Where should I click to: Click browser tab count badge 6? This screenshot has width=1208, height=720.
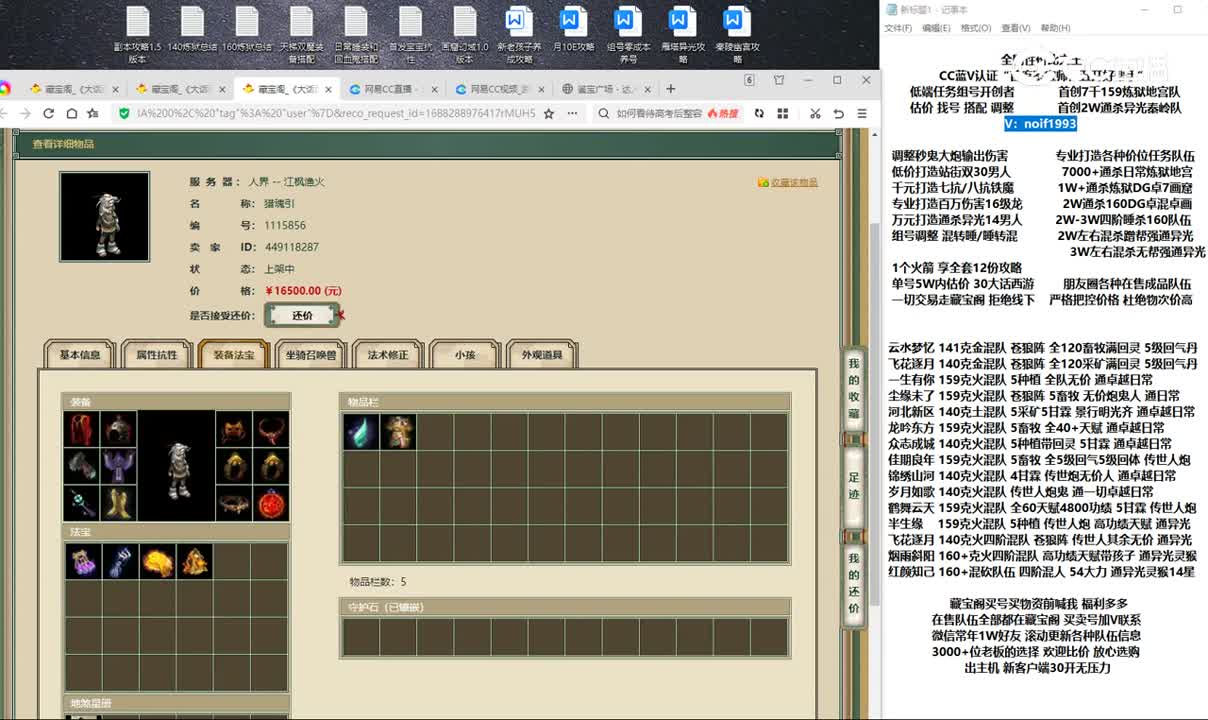749,80
